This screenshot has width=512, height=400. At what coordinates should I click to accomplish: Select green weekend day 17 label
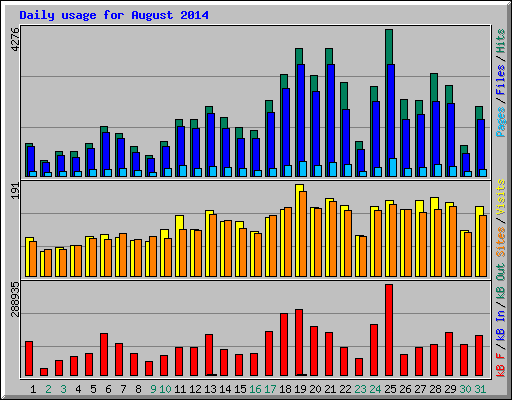coord(270,389)
